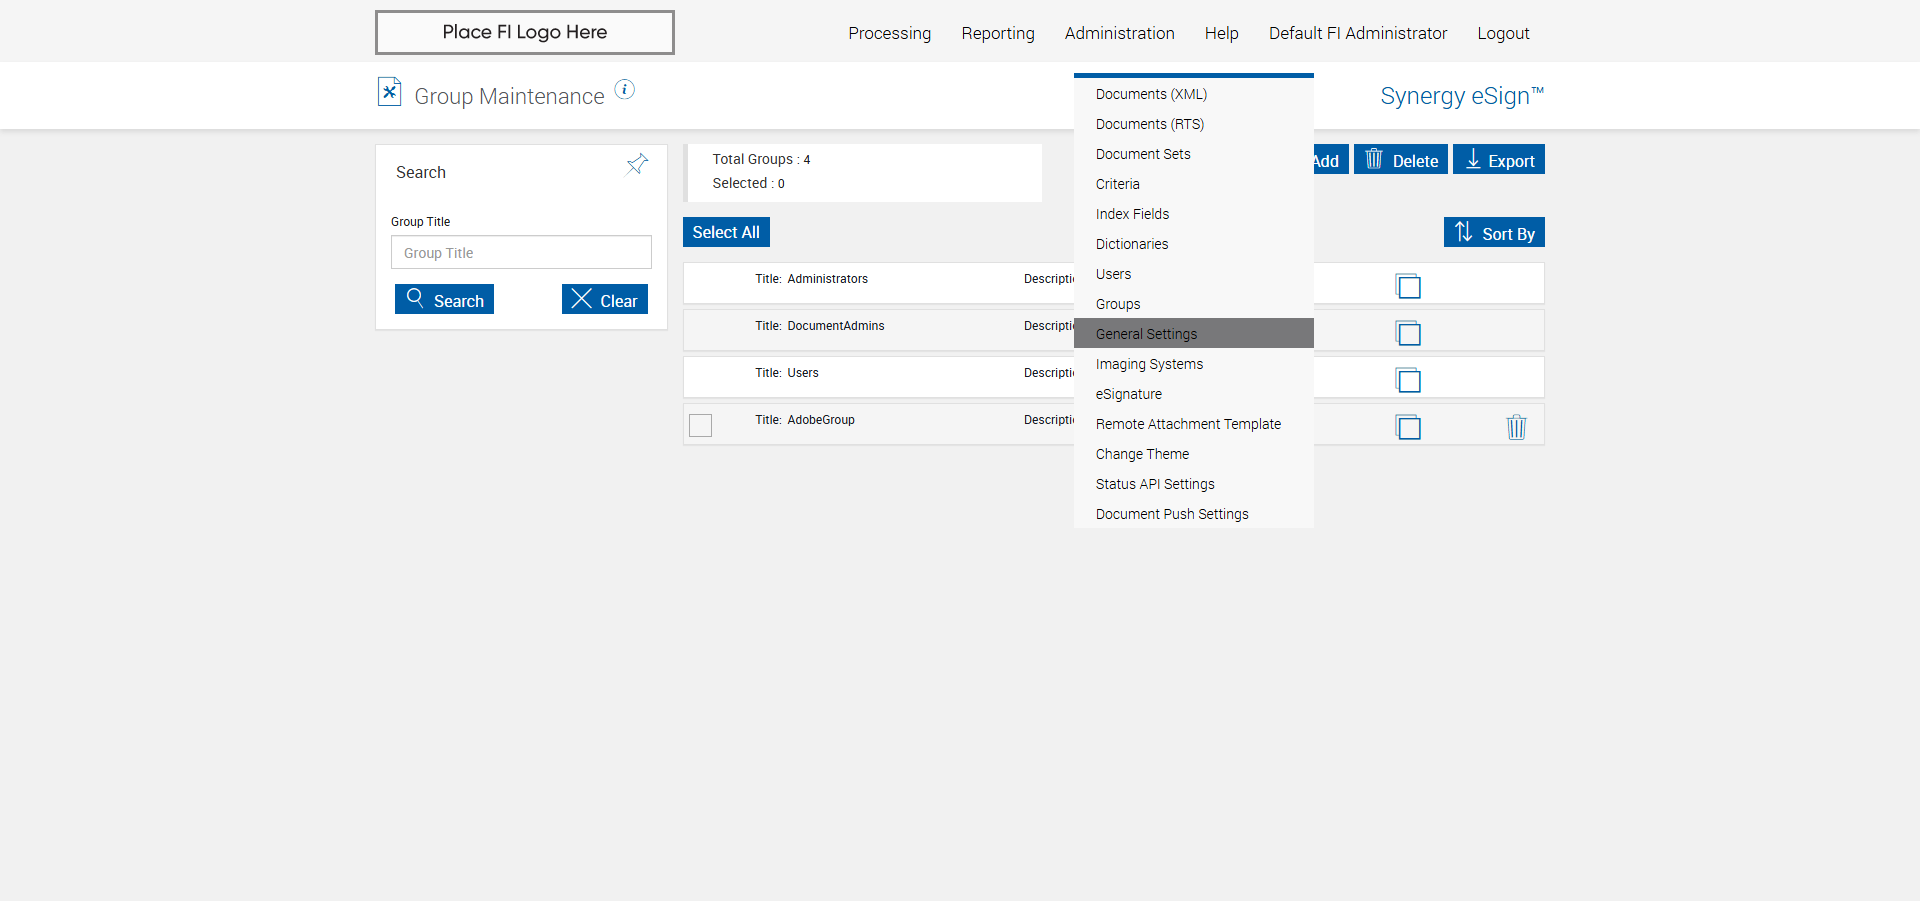Expand the Reporting menu
1920x901 pixels.
[997, 33]
